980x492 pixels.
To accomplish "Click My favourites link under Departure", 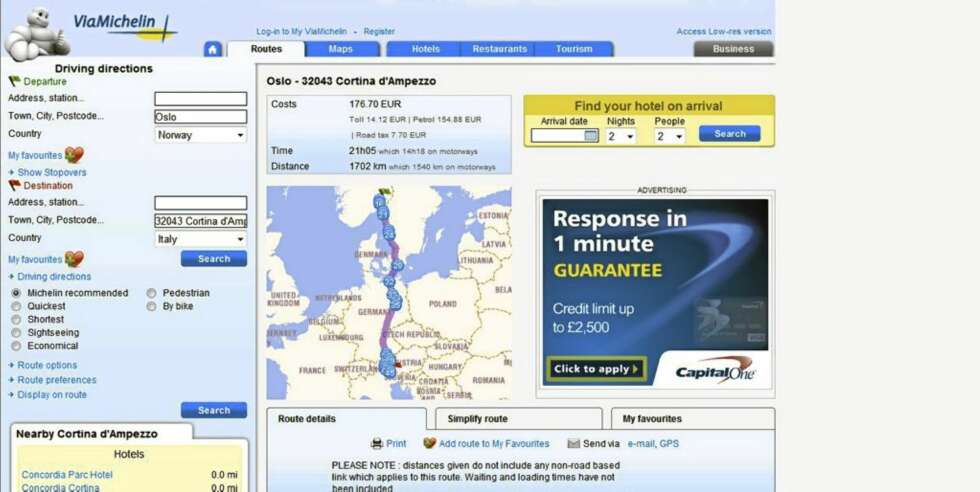I will (x=35, y=155).
